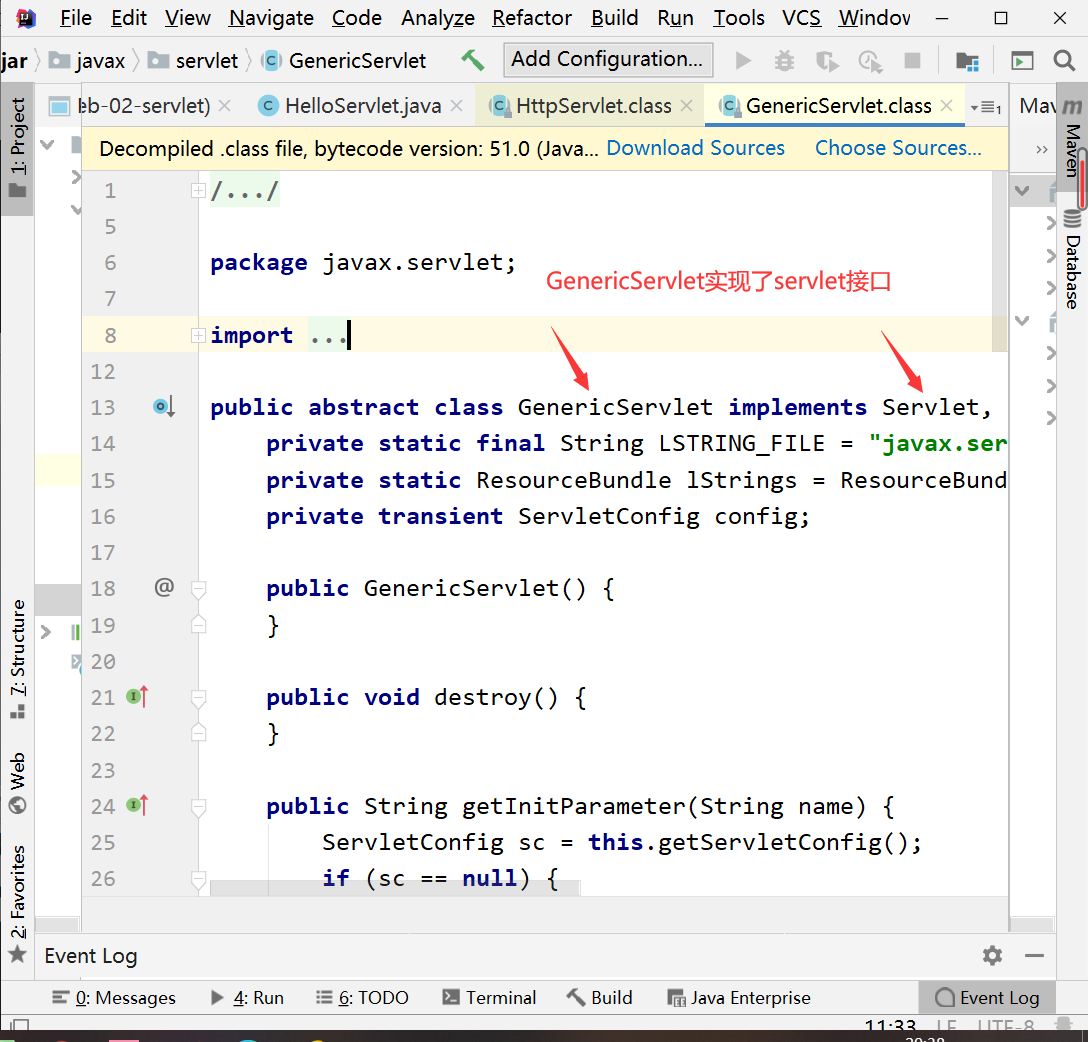Click the Event Log settings gear icon
This screenshot has width=1088, height=1042.
(x=992, y=955)
